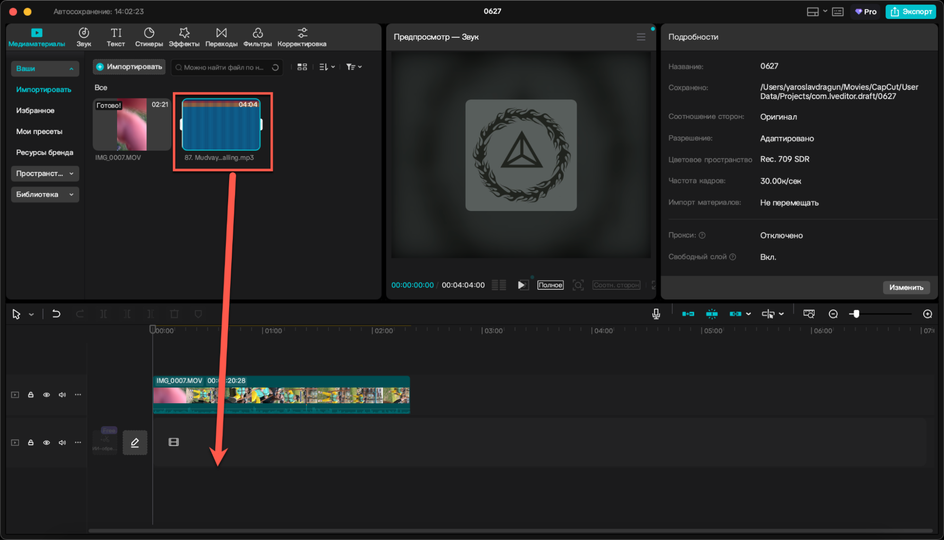Select the Mudvayne mp3 audio thumbnail

[x=221, y=124]
